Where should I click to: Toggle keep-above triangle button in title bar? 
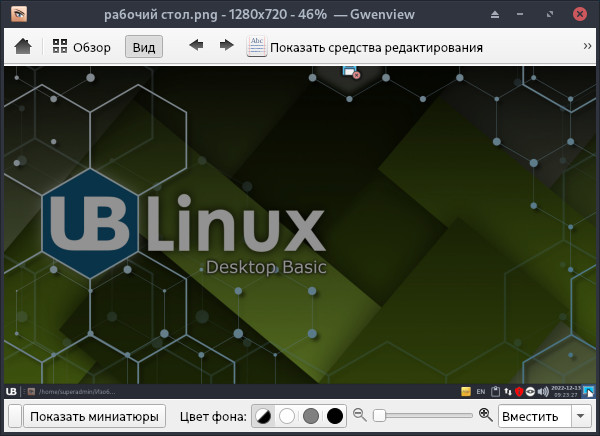pyautogui.click(x=495, y=15)
